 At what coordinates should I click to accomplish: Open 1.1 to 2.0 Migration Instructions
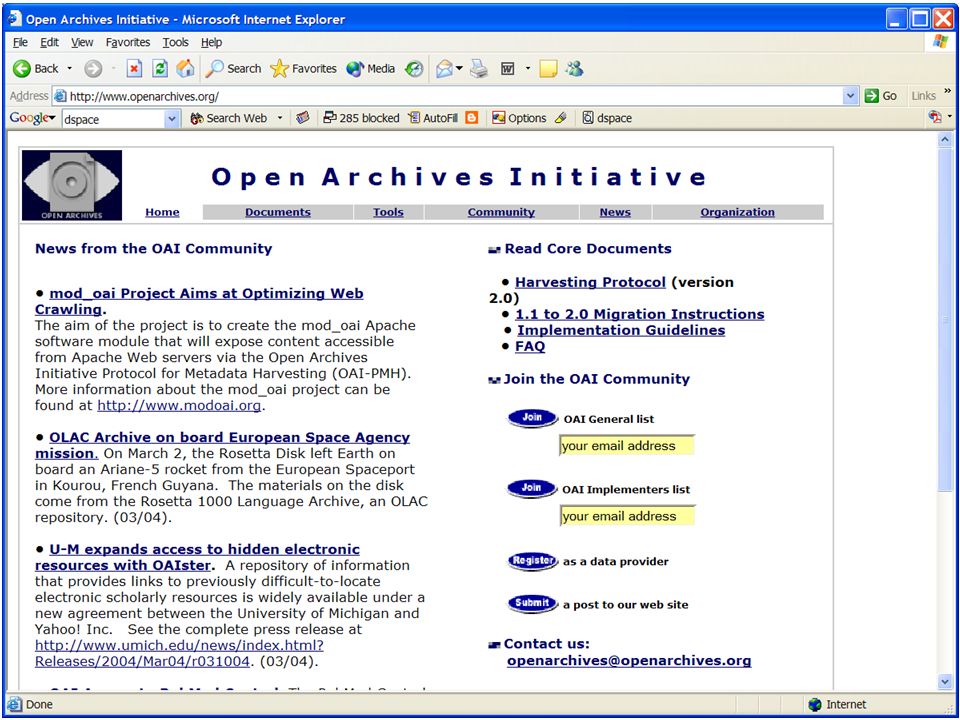(640, 314)
